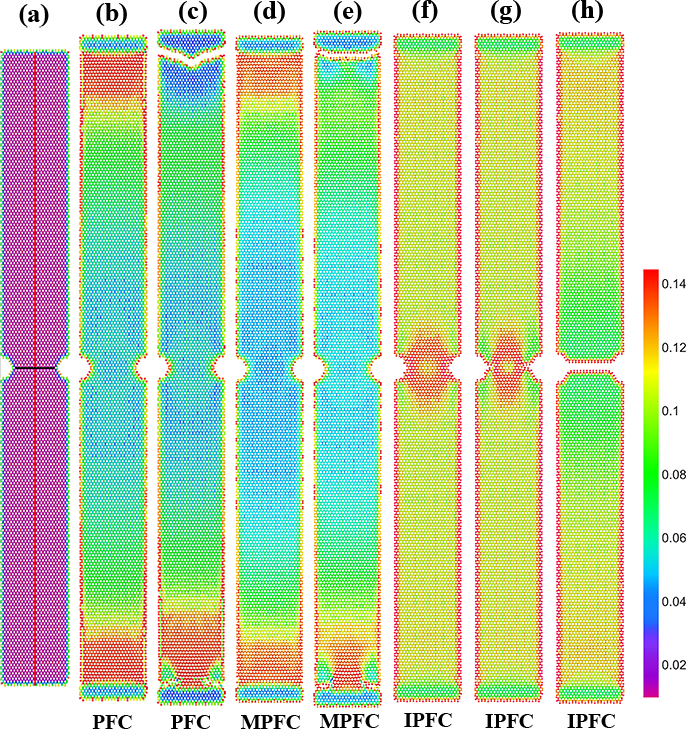Click the panel label (g)
The image size is (686, 729).
pos(506,13)
